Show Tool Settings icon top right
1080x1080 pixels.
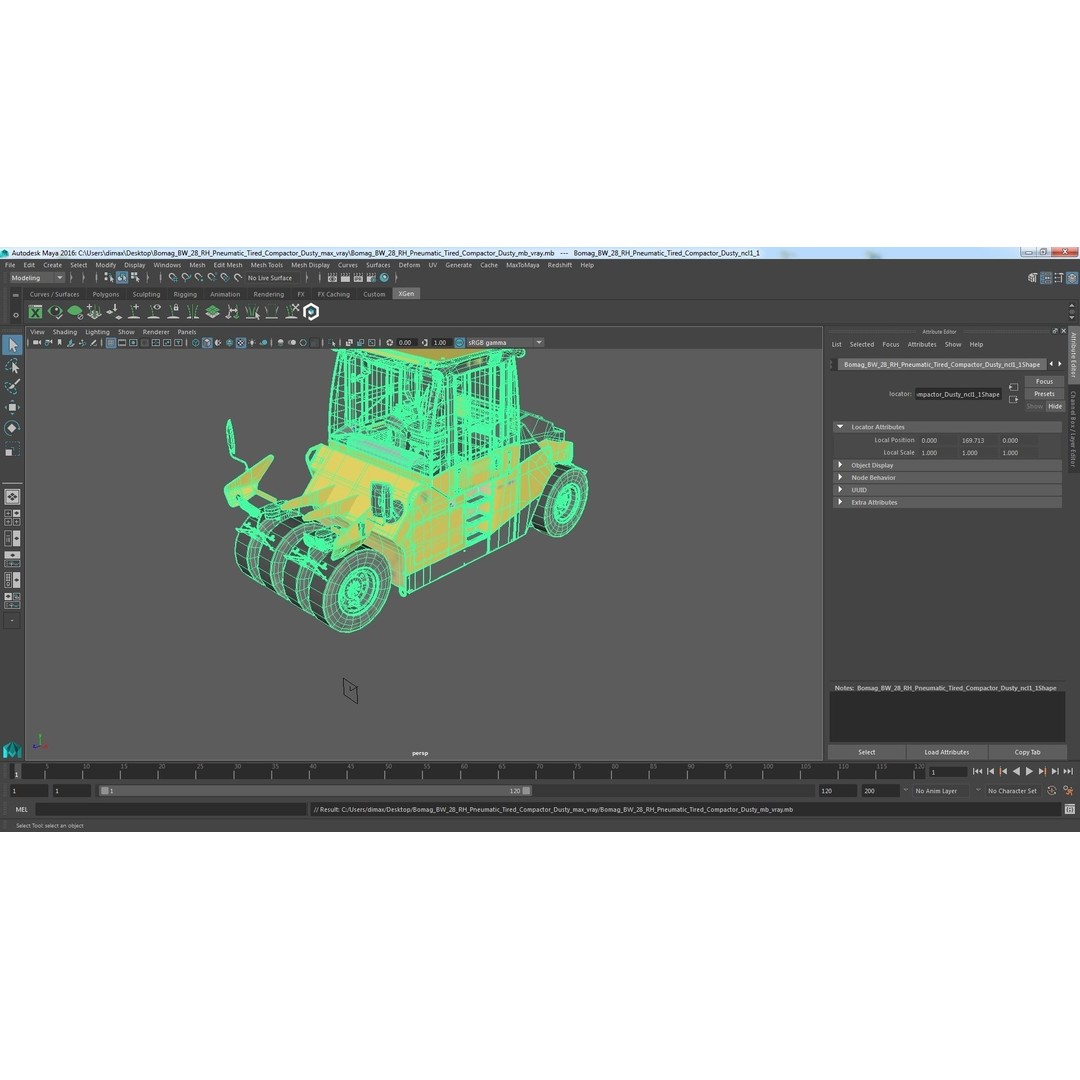coord(1059,278)
